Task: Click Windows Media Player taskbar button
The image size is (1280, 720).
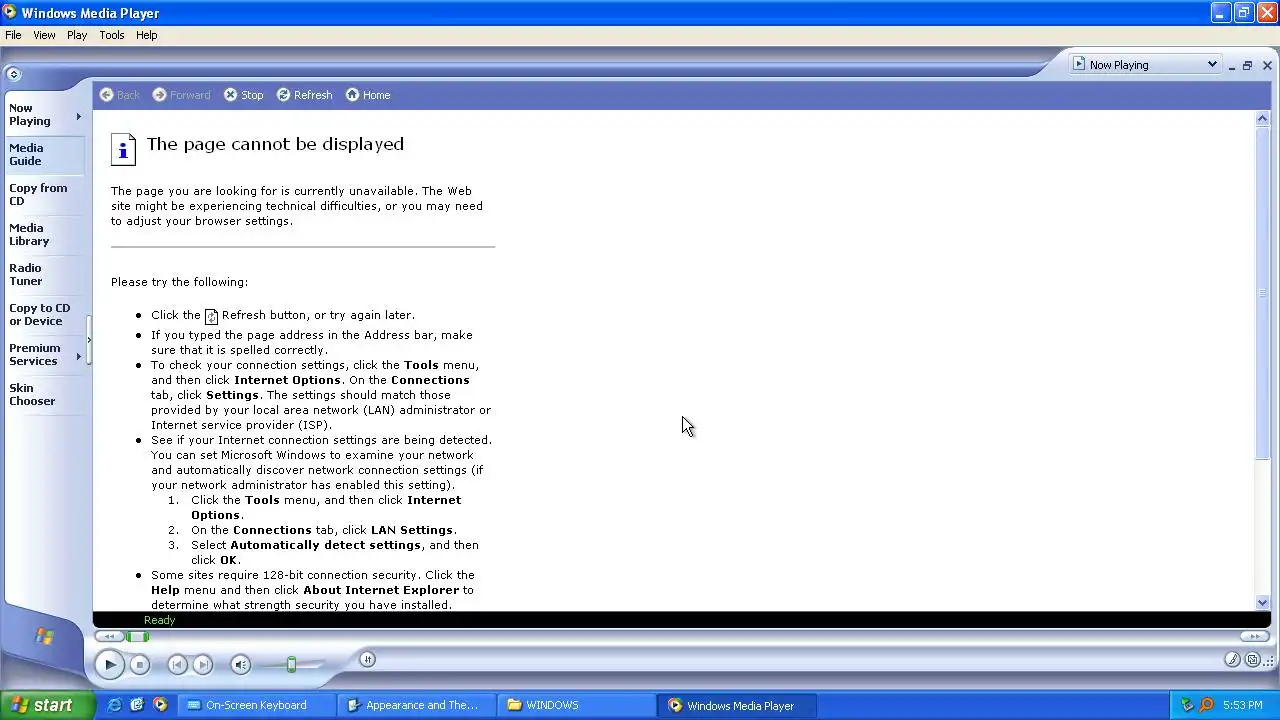Action: pyautogui.click(x=735, y=705)
